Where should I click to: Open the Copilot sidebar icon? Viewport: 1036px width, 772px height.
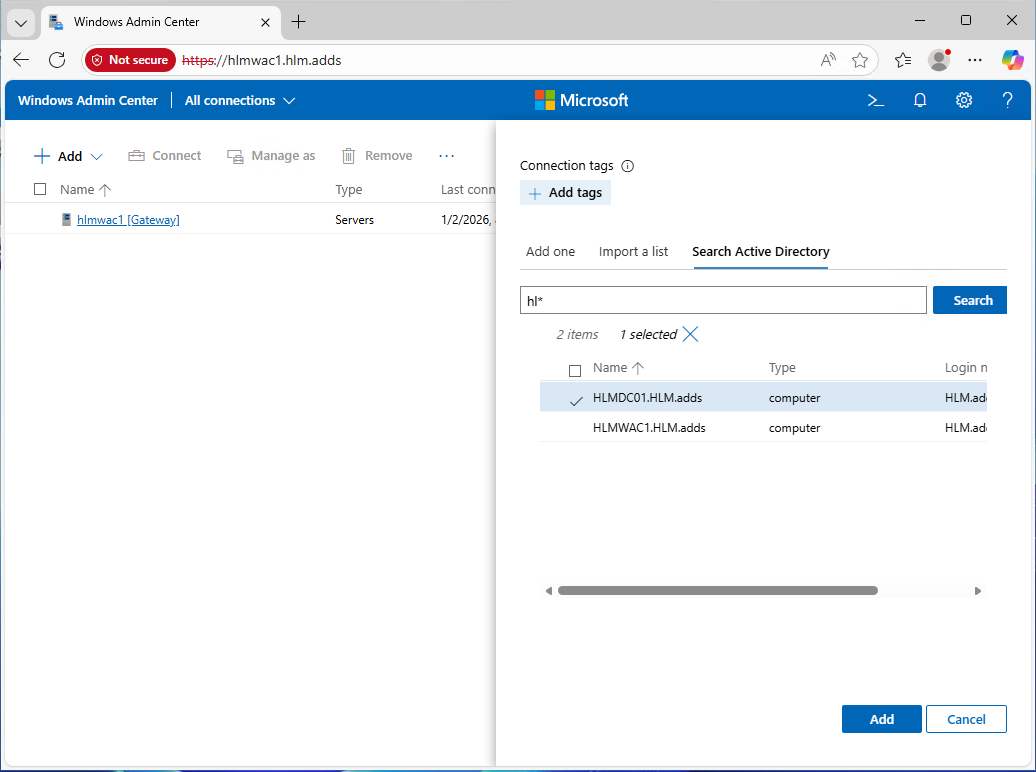(1012, 60)
